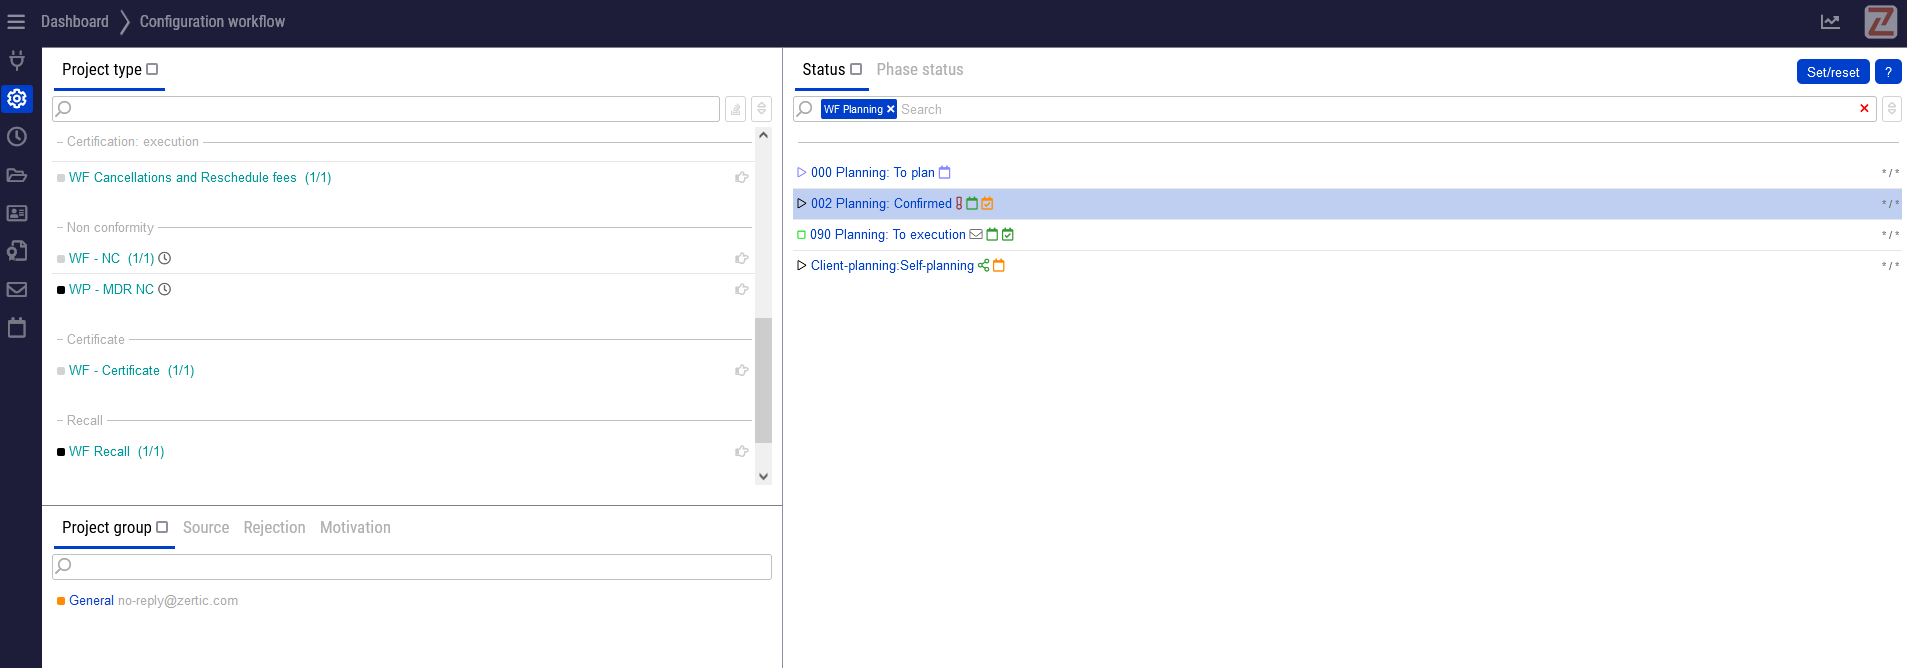This screenshot has width=1907, height=668.
Task: Open the envelope mail sidebar icon
Action: [x=17, y=290]
